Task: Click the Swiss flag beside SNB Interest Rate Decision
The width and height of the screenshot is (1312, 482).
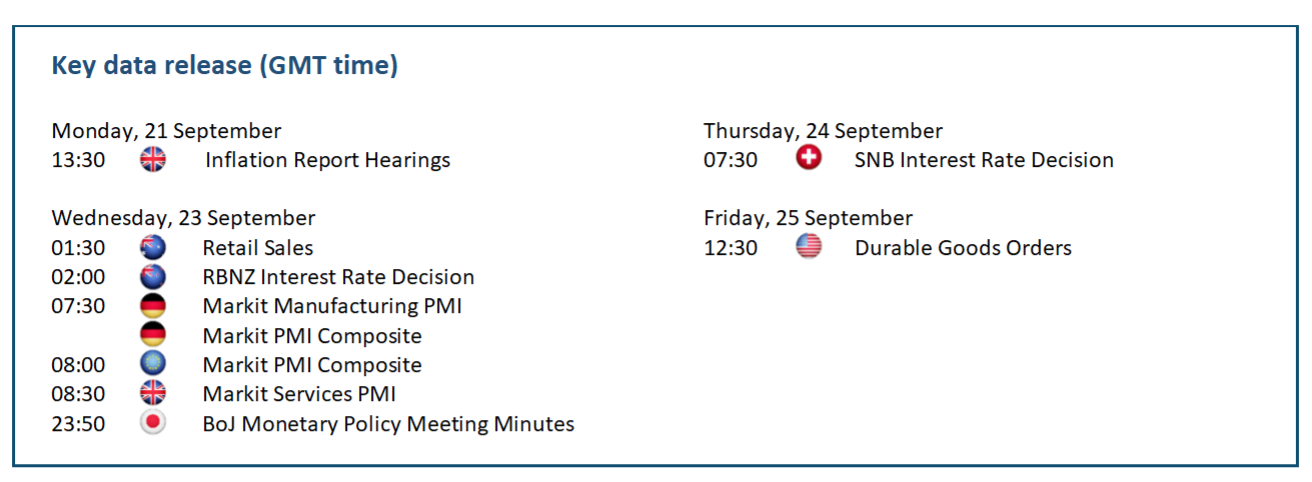Action: point(809,160)
